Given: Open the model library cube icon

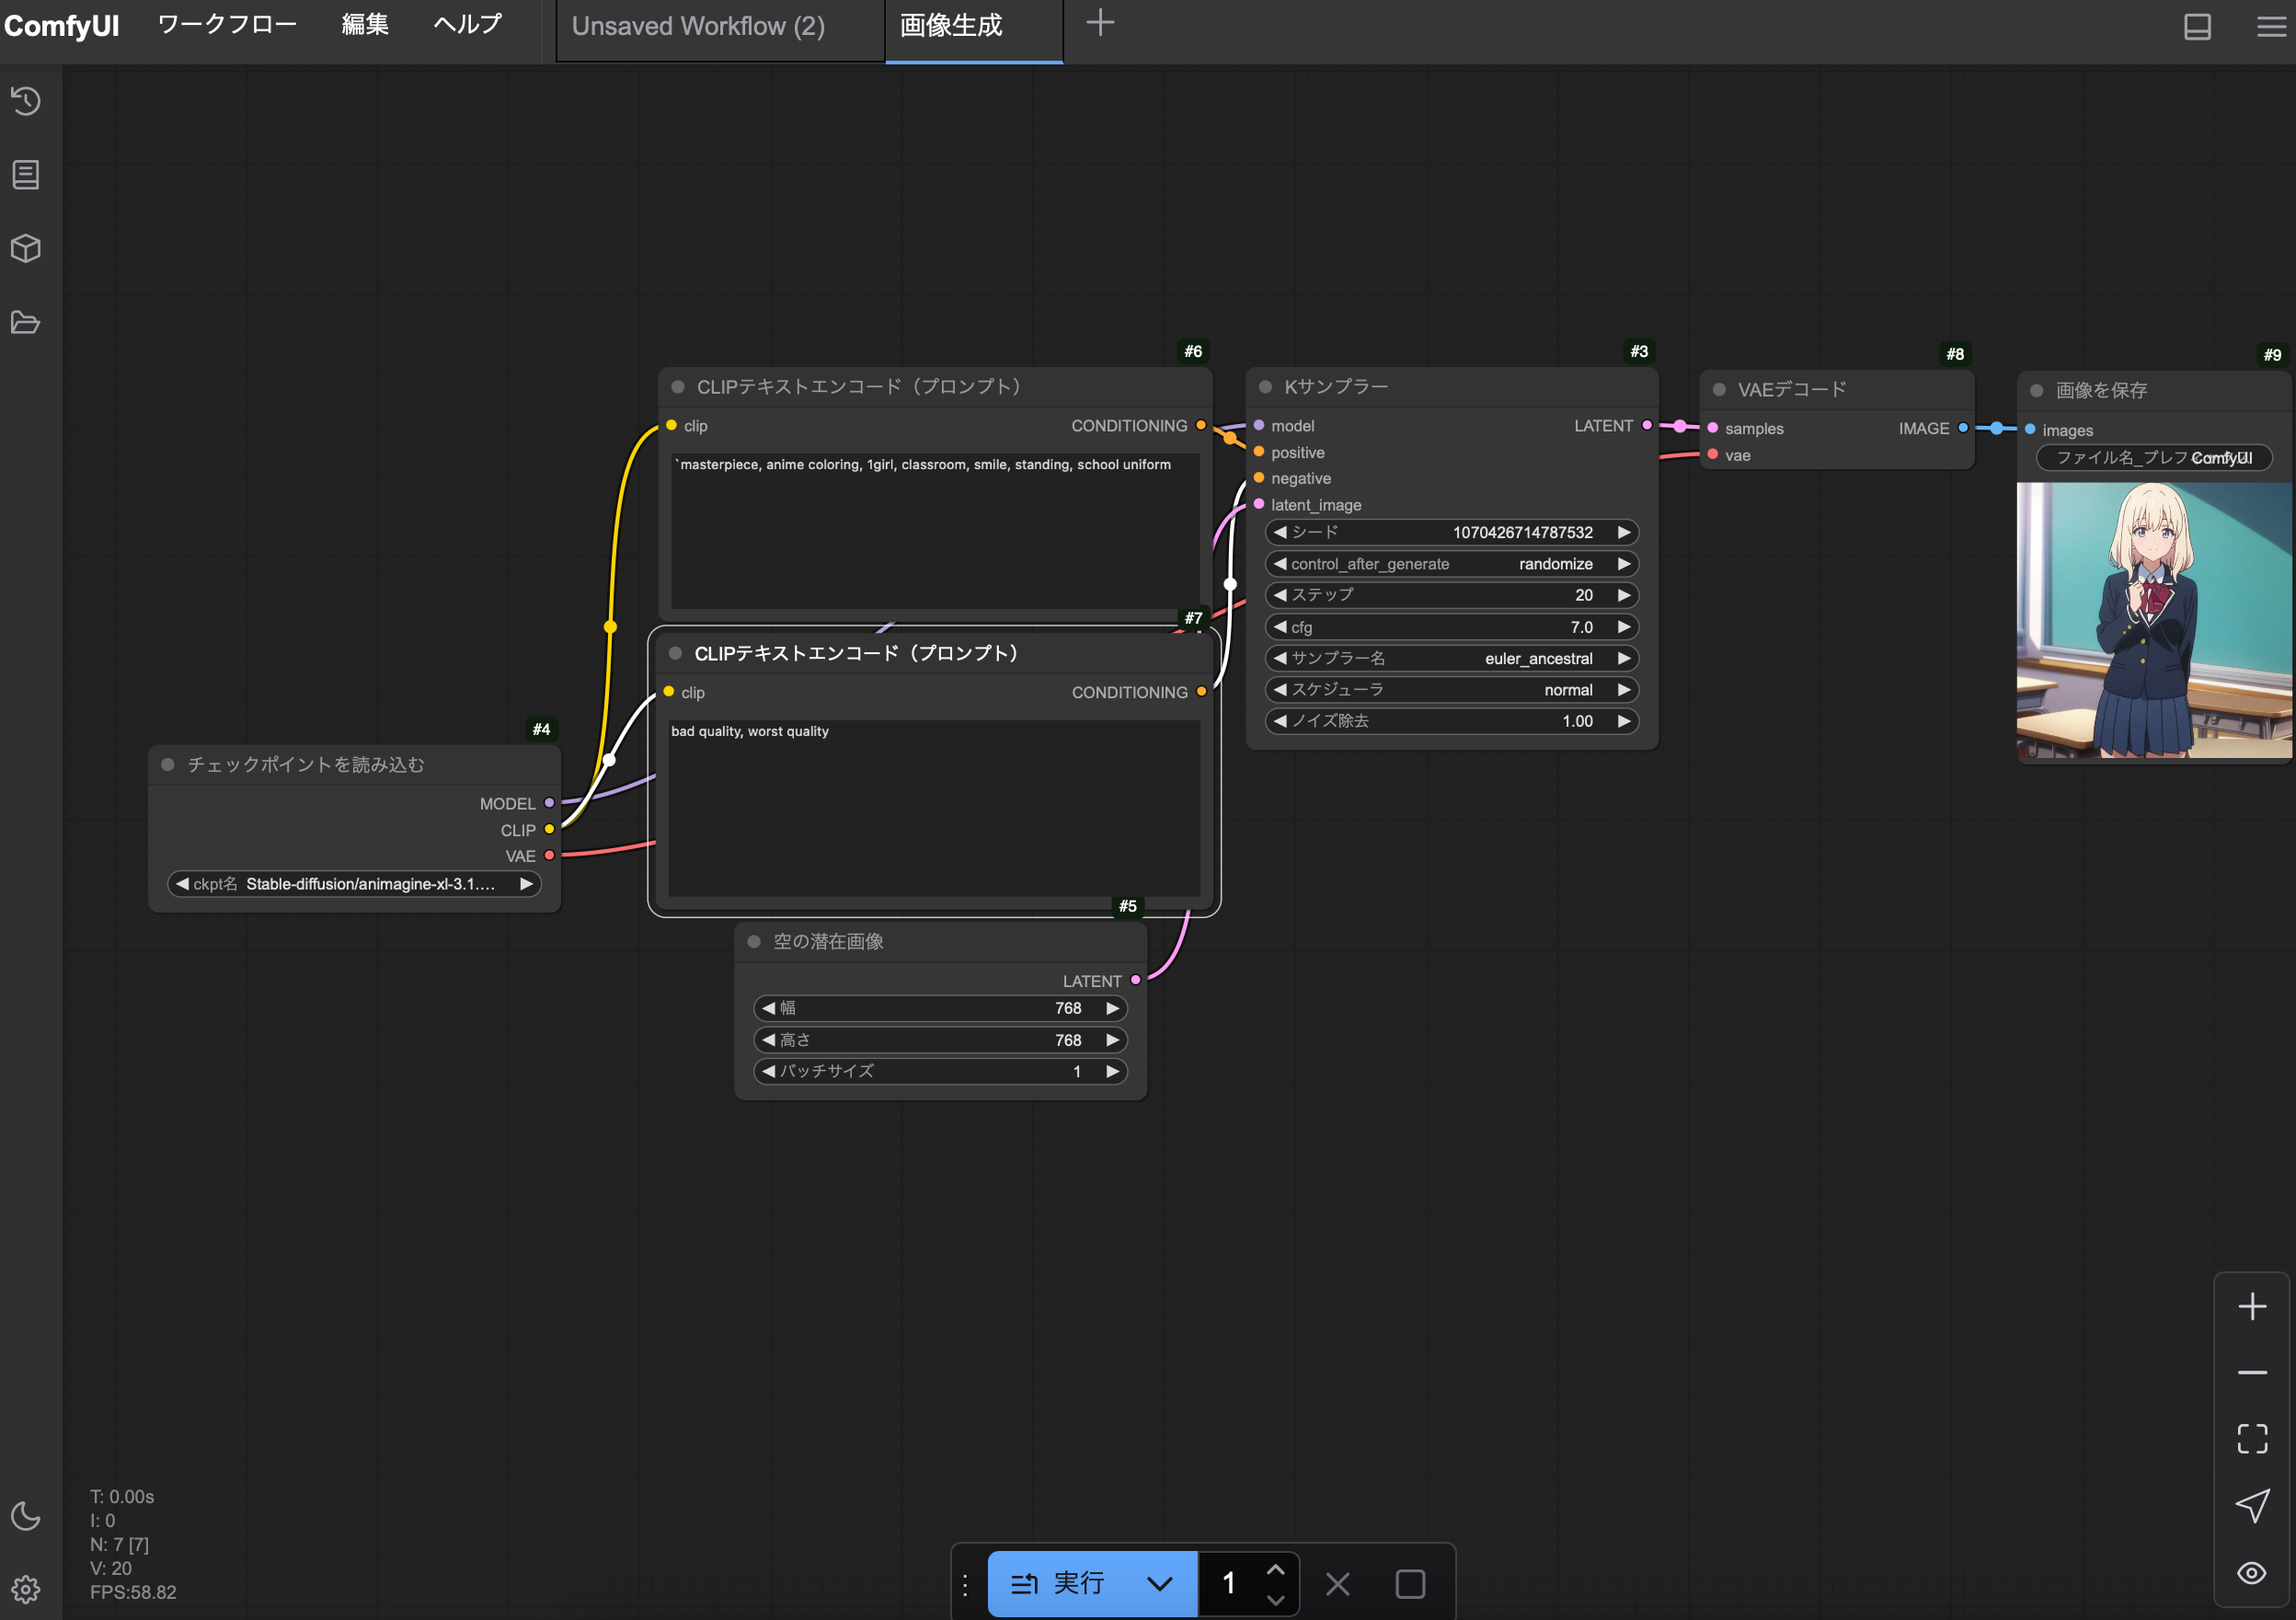Looking at the screenshot, I should [26, 248].
